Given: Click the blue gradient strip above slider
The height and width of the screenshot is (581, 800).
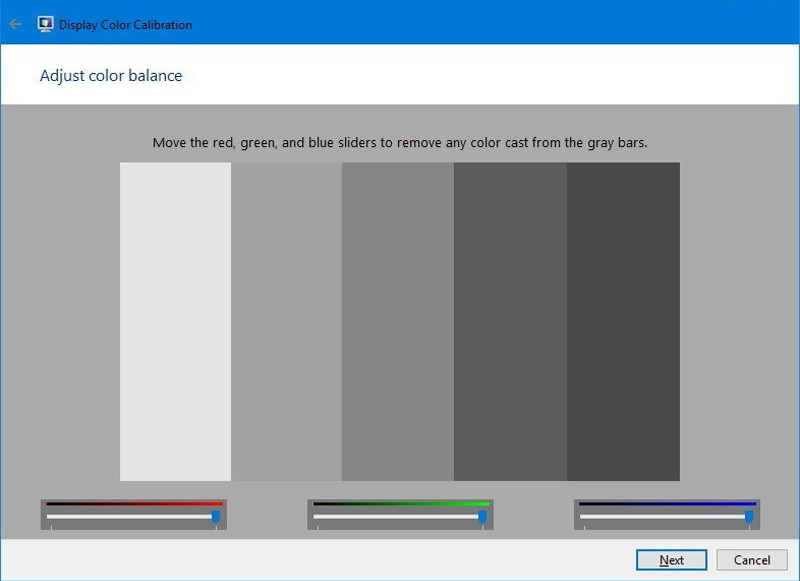Looking at the screenshot, I should click(667, 503).
